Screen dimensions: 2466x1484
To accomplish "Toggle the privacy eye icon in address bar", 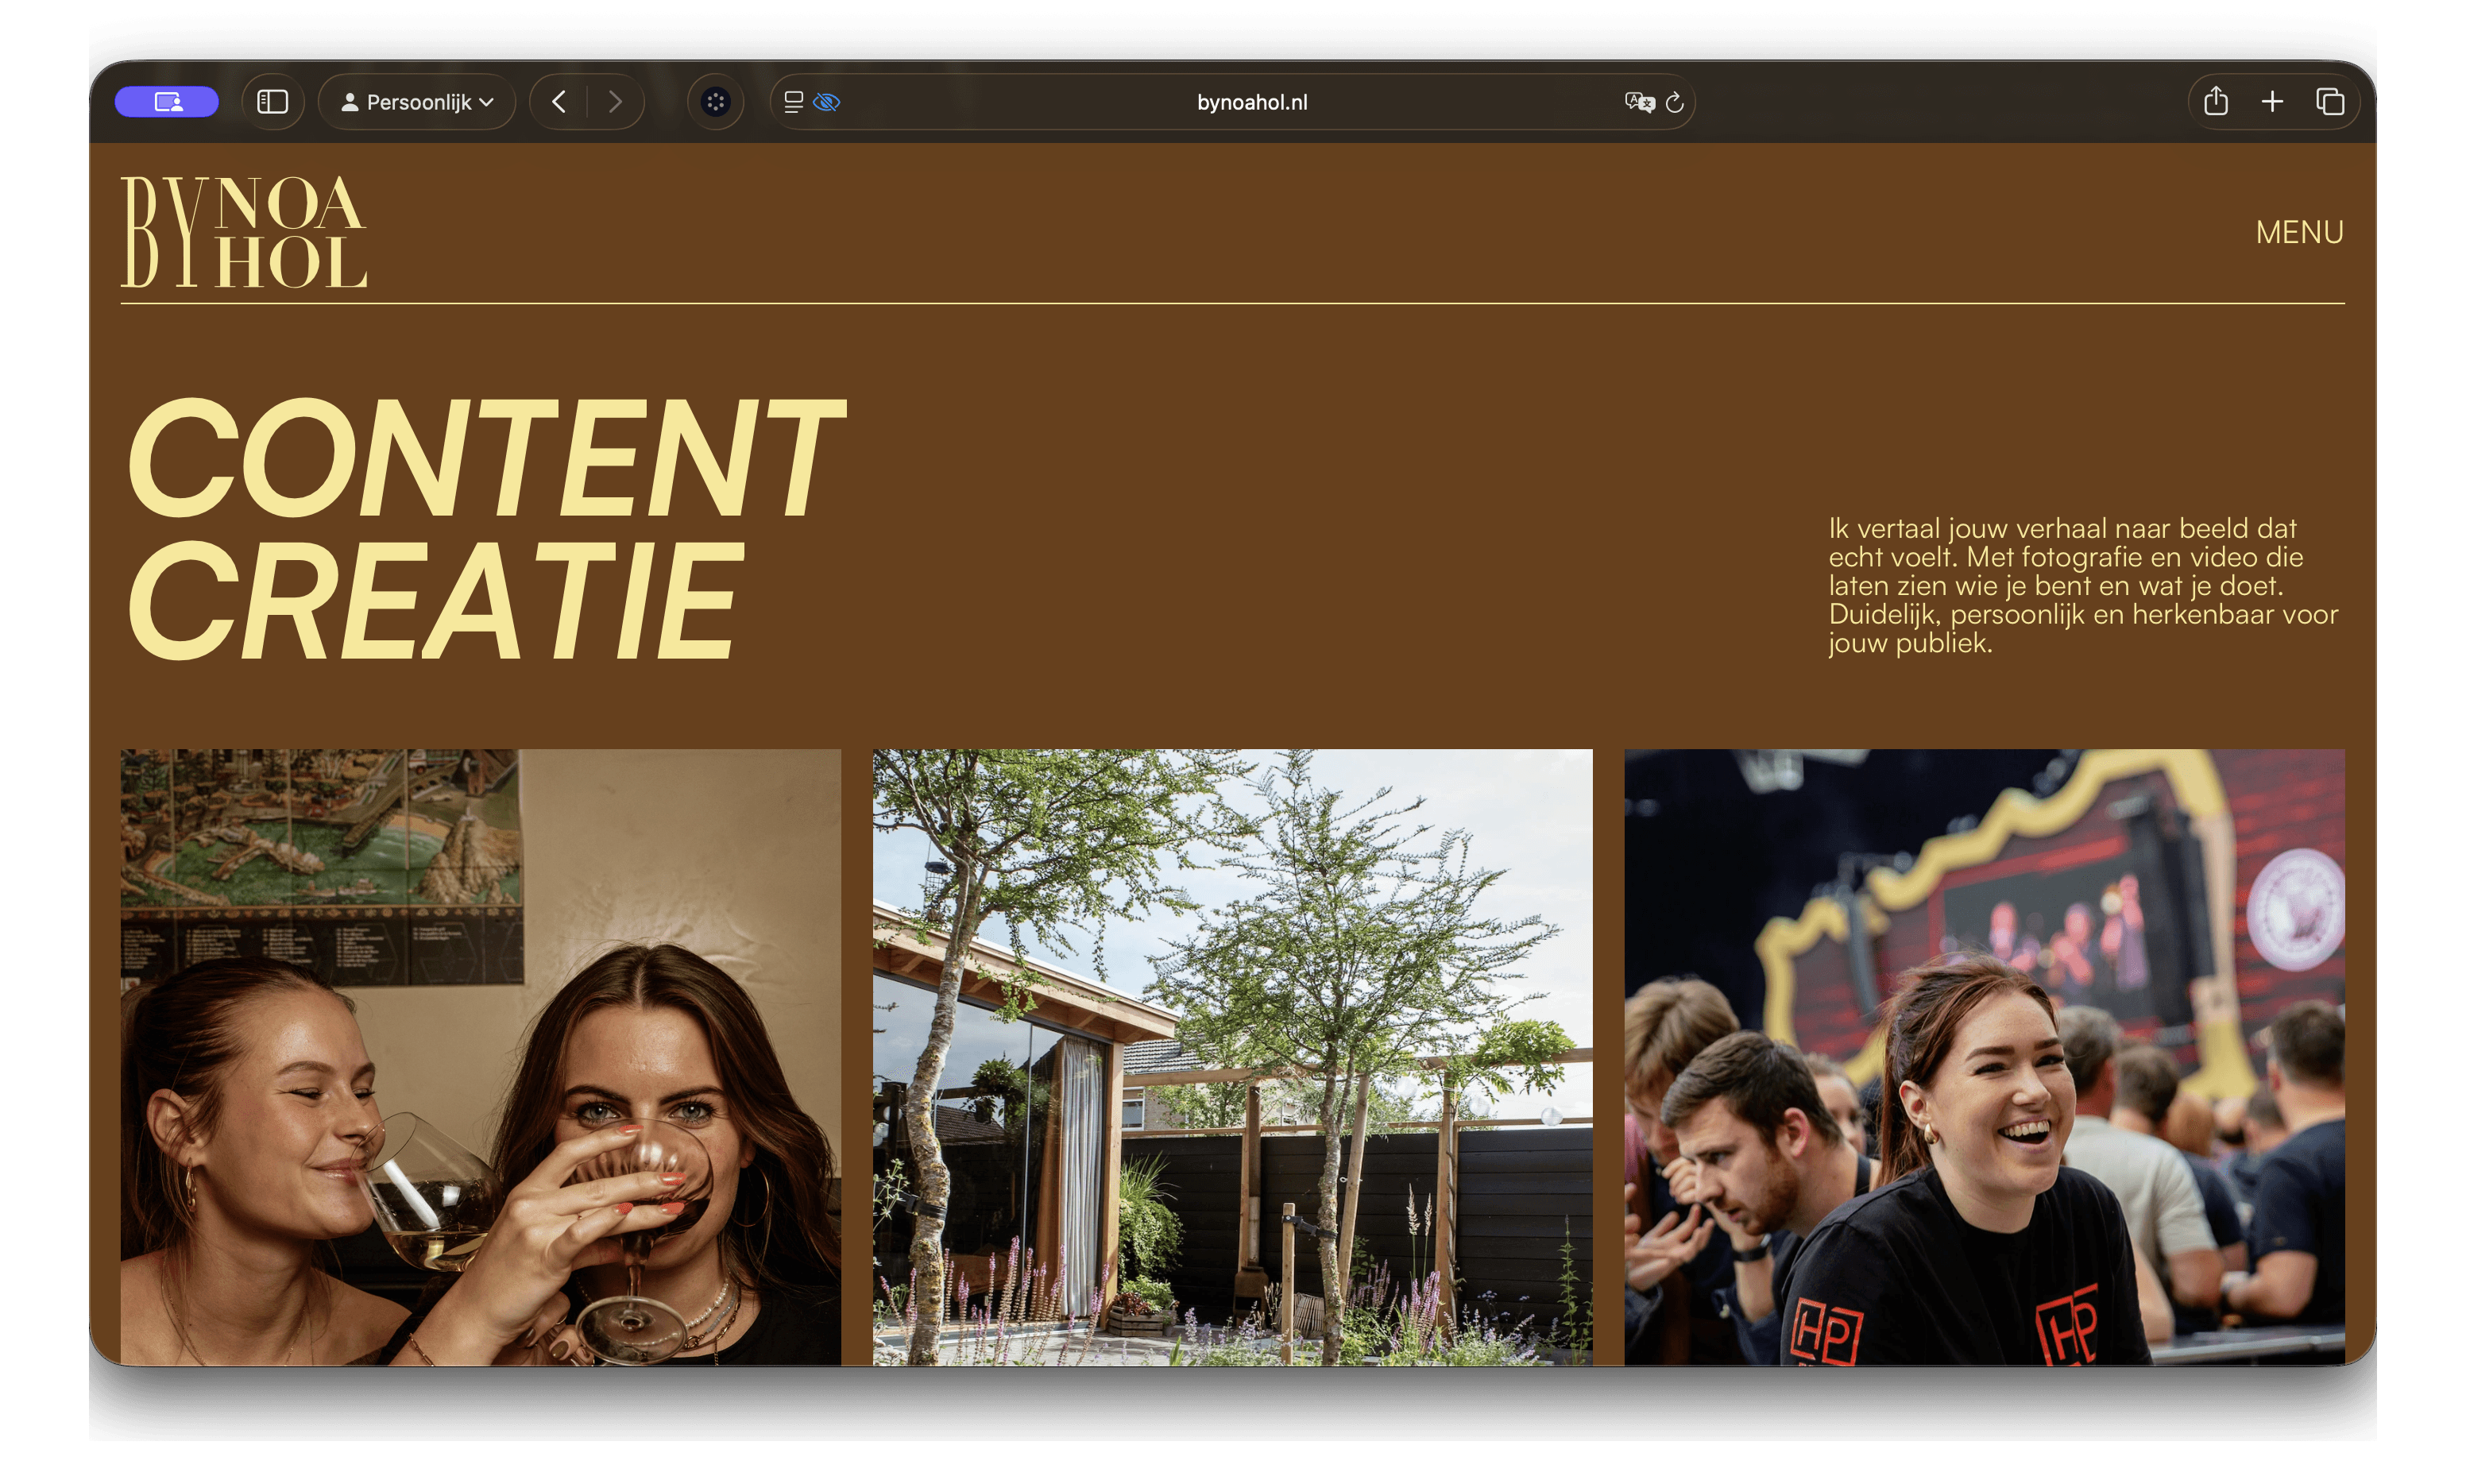I will 827,102.
